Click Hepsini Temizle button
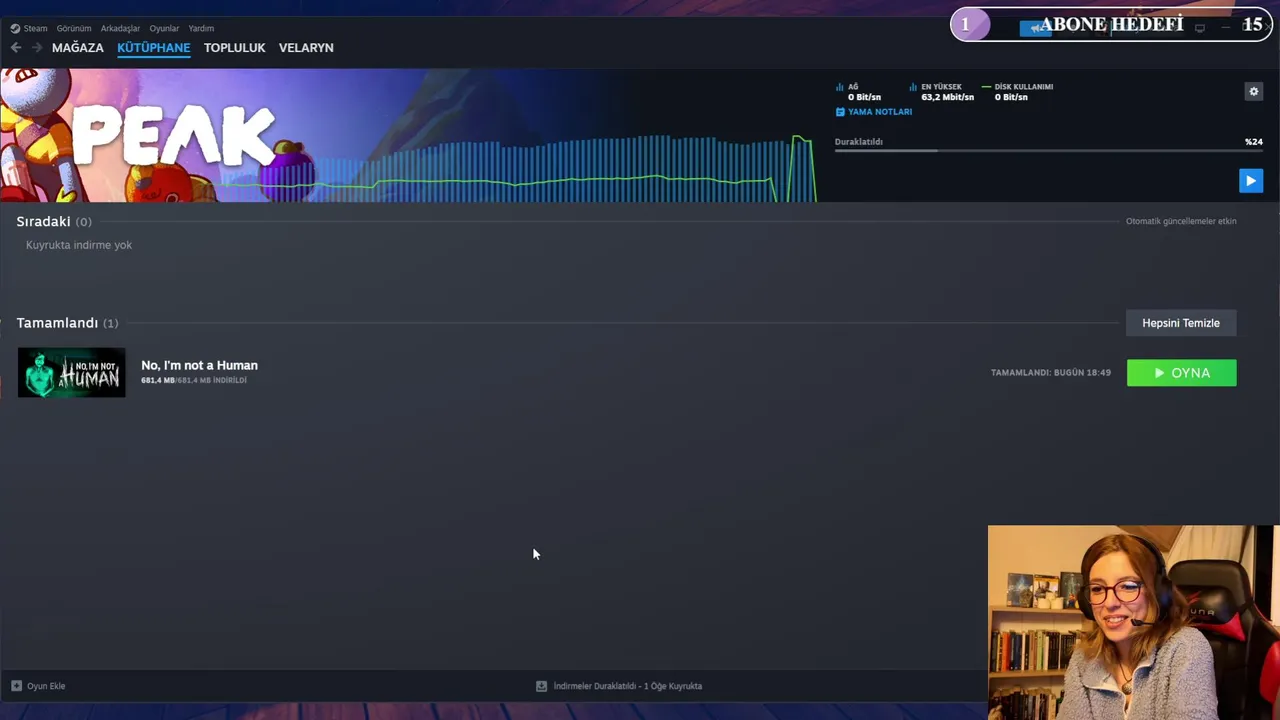This screenshot has height=720, width=1280. [x=1181, y=323]
